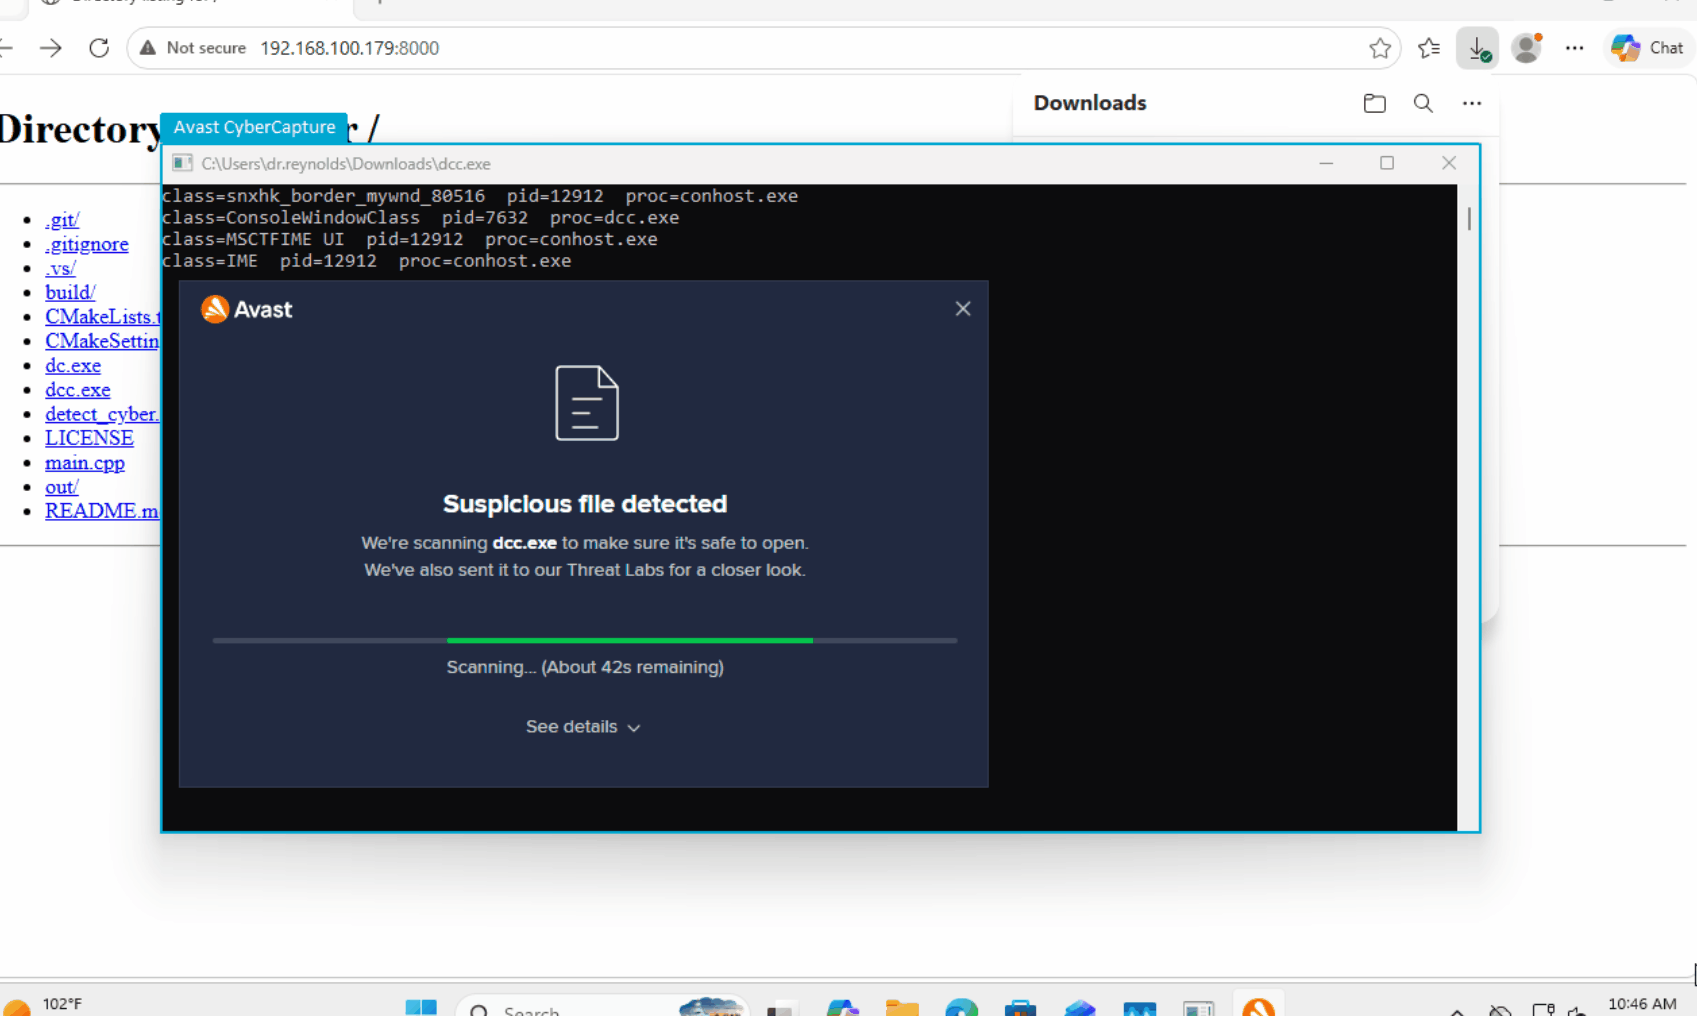Open Microsoft Edge from the taskbar
This screenshot has height=1016, width=1697.
click(x=961, y=1007)
